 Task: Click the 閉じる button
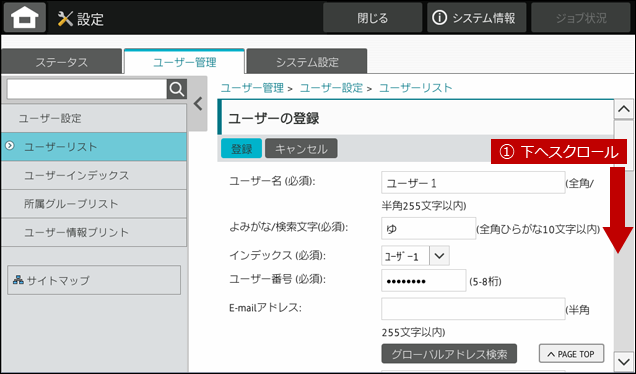[x=372, y=18]
